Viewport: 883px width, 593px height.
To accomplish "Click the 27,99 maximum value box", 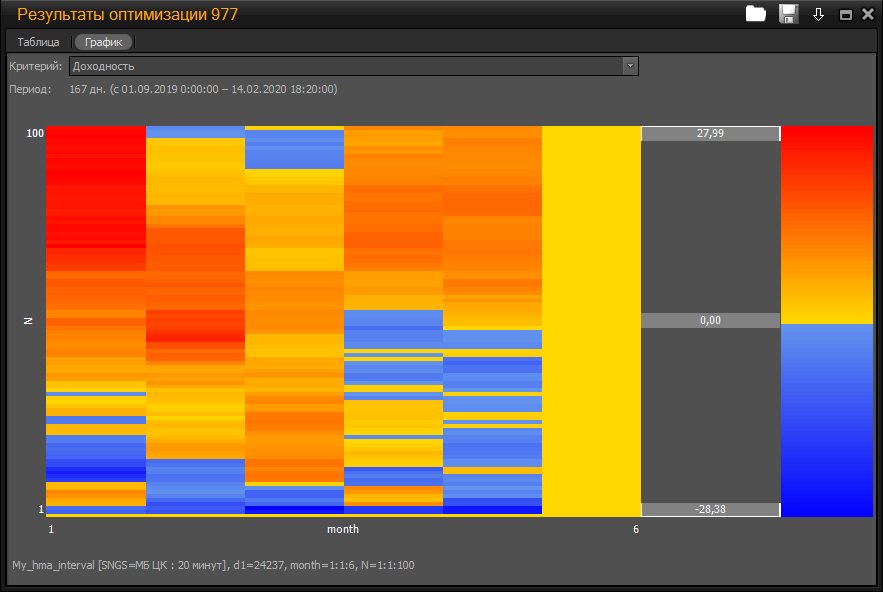I will coord(710,134).
